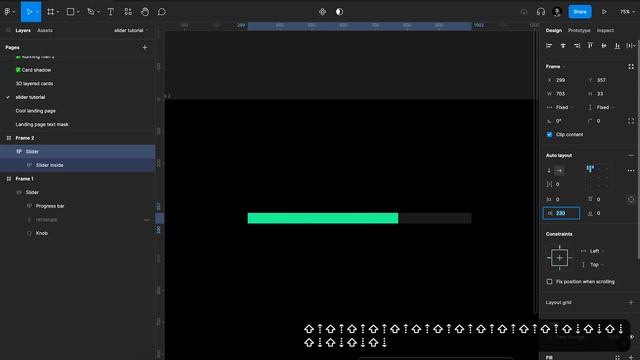Image resolution: width=640 pixels, height=360 pixels.
Task: Switch to the Prototype tab
Action: click(579, 30)
